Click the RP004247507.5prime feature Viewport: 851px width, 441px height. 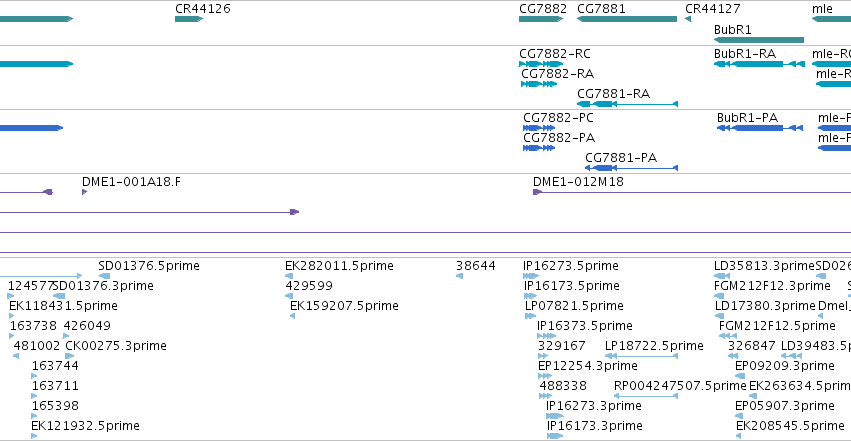[646, 396]
